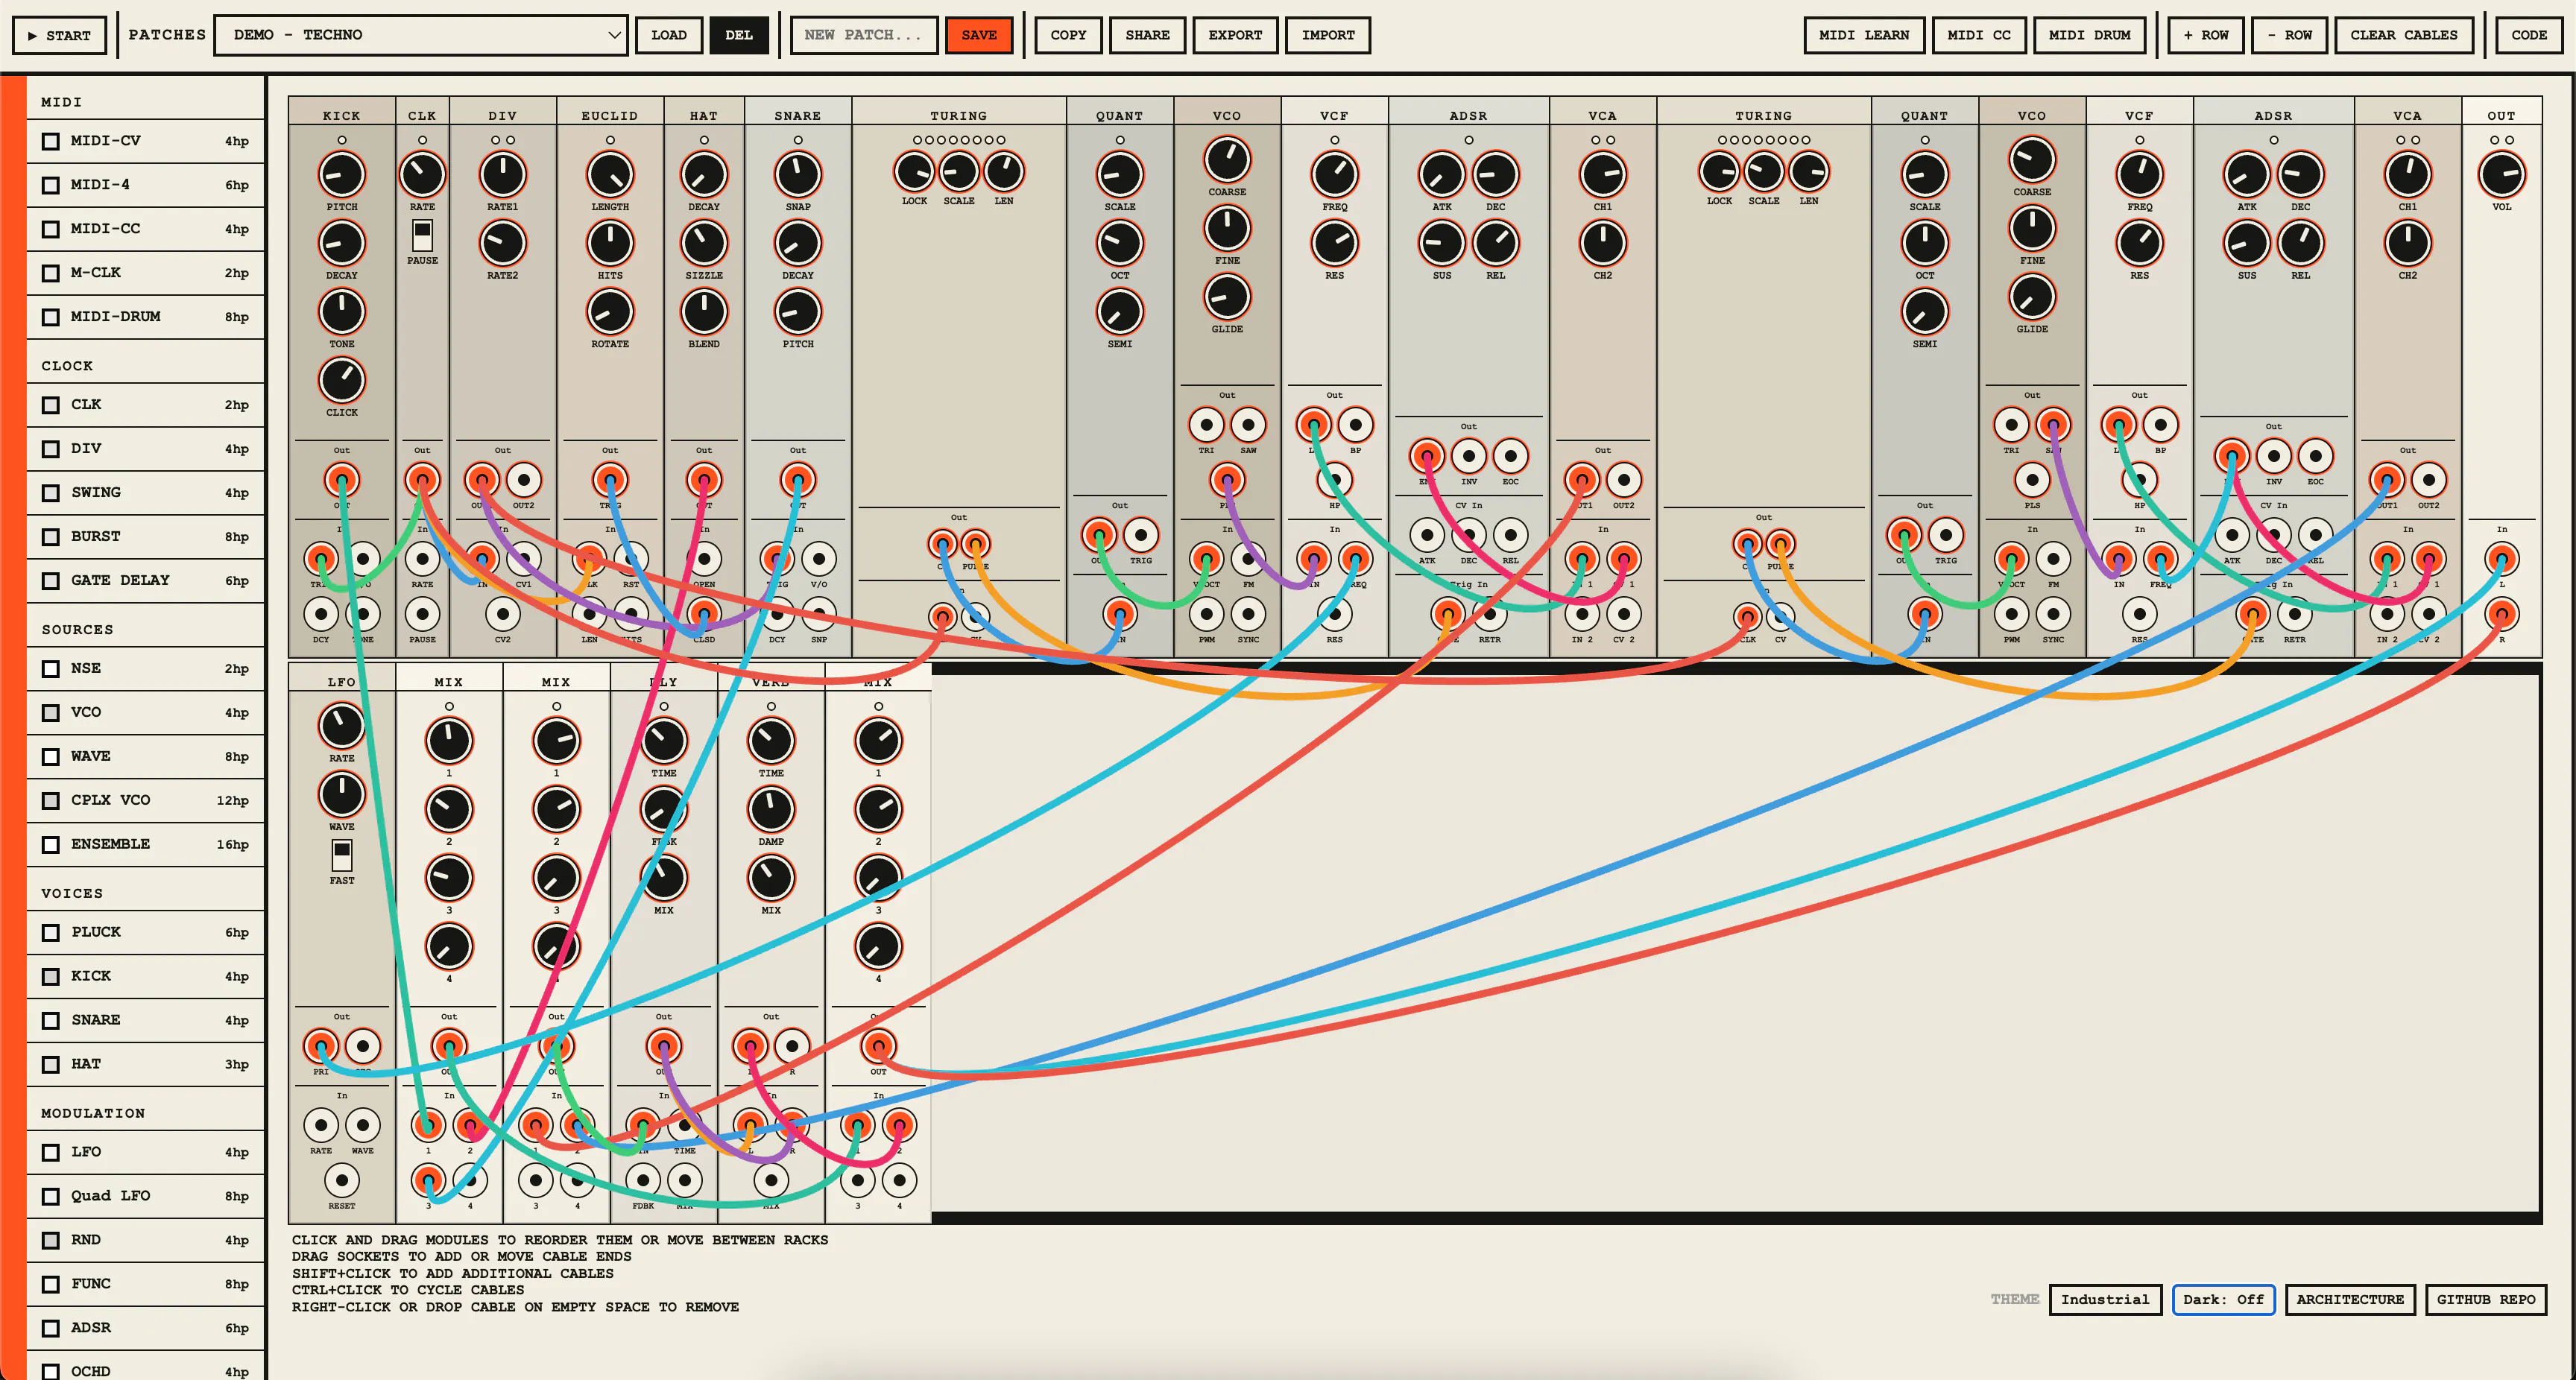
Task: Click the orange SAVE button
Action: pyautogui.click(x=979, y=35)
